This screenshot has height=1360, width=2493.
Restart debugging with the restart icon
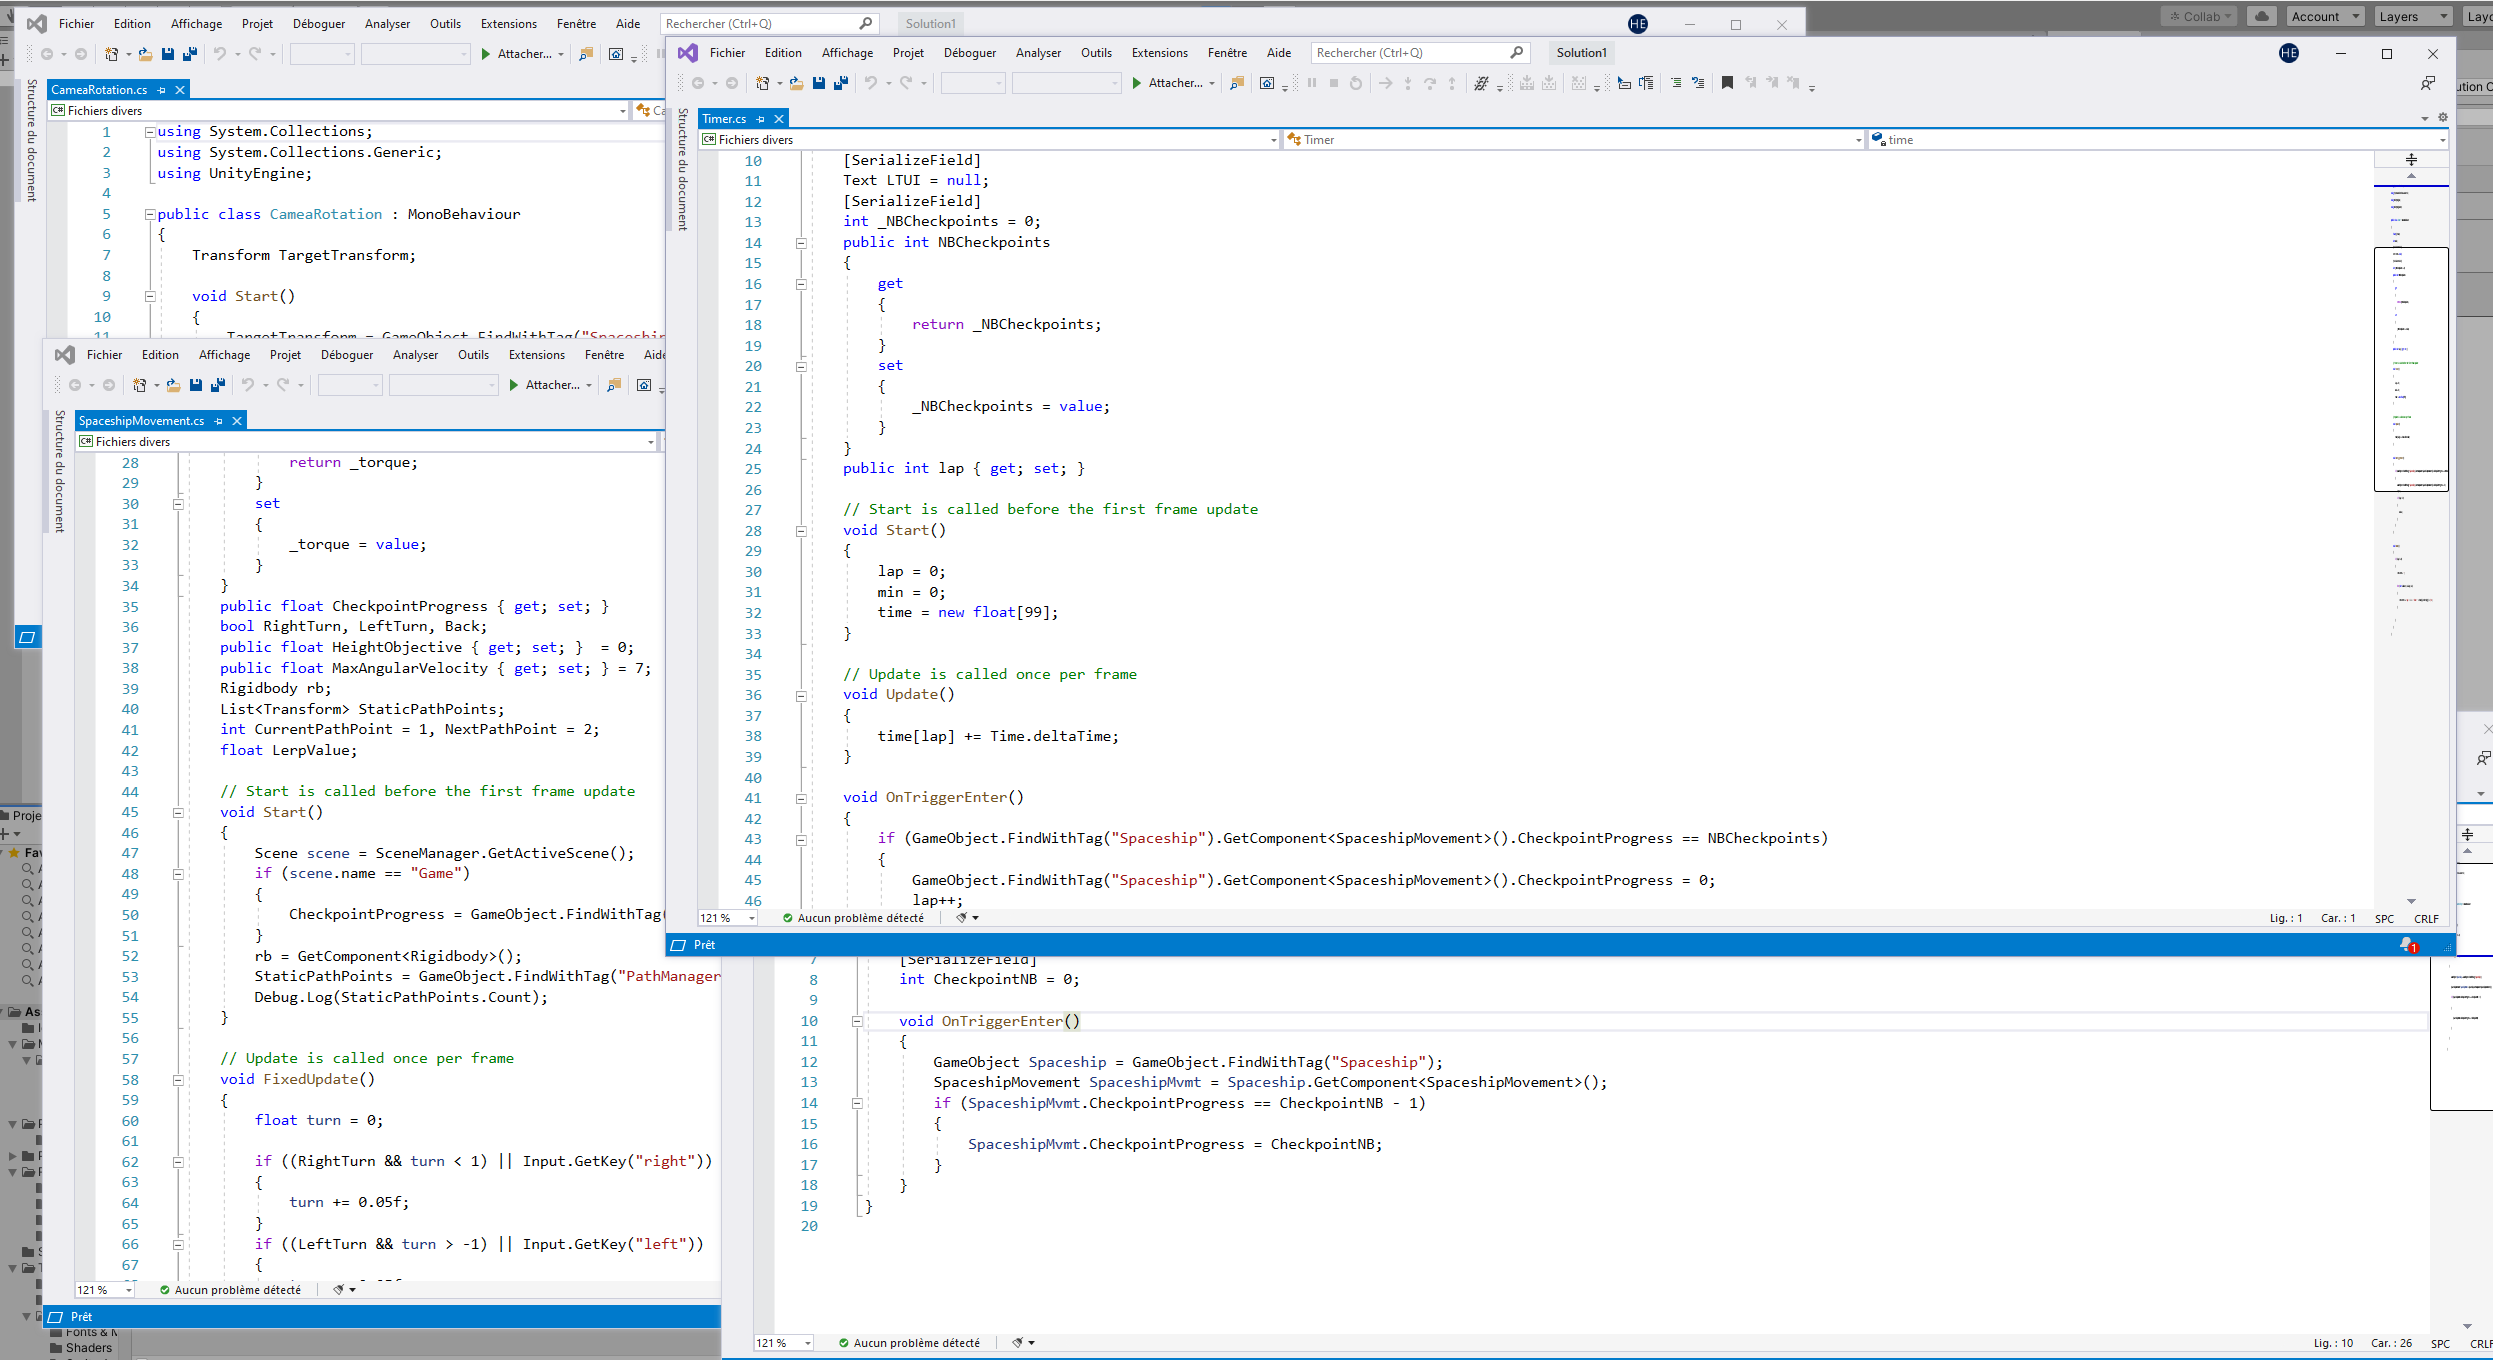tap(1354, 84)
